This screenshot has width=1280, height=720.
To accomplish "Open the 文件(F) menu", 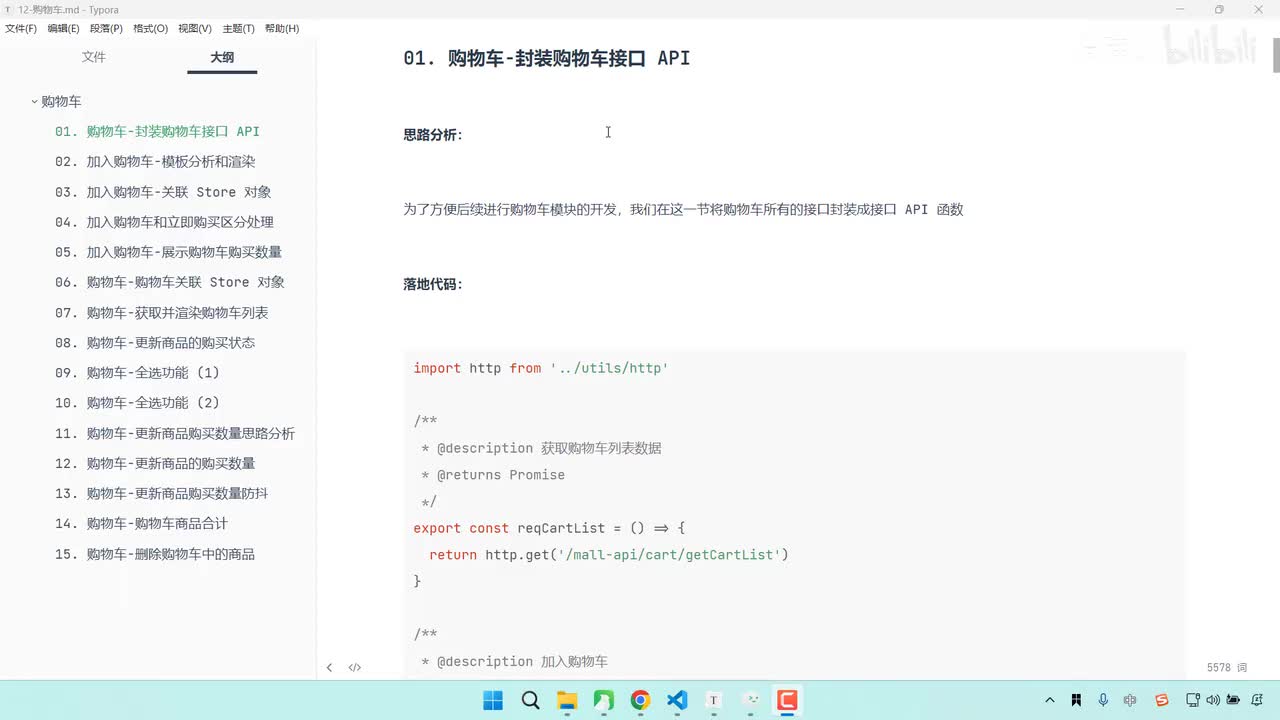I will point(21,29).
